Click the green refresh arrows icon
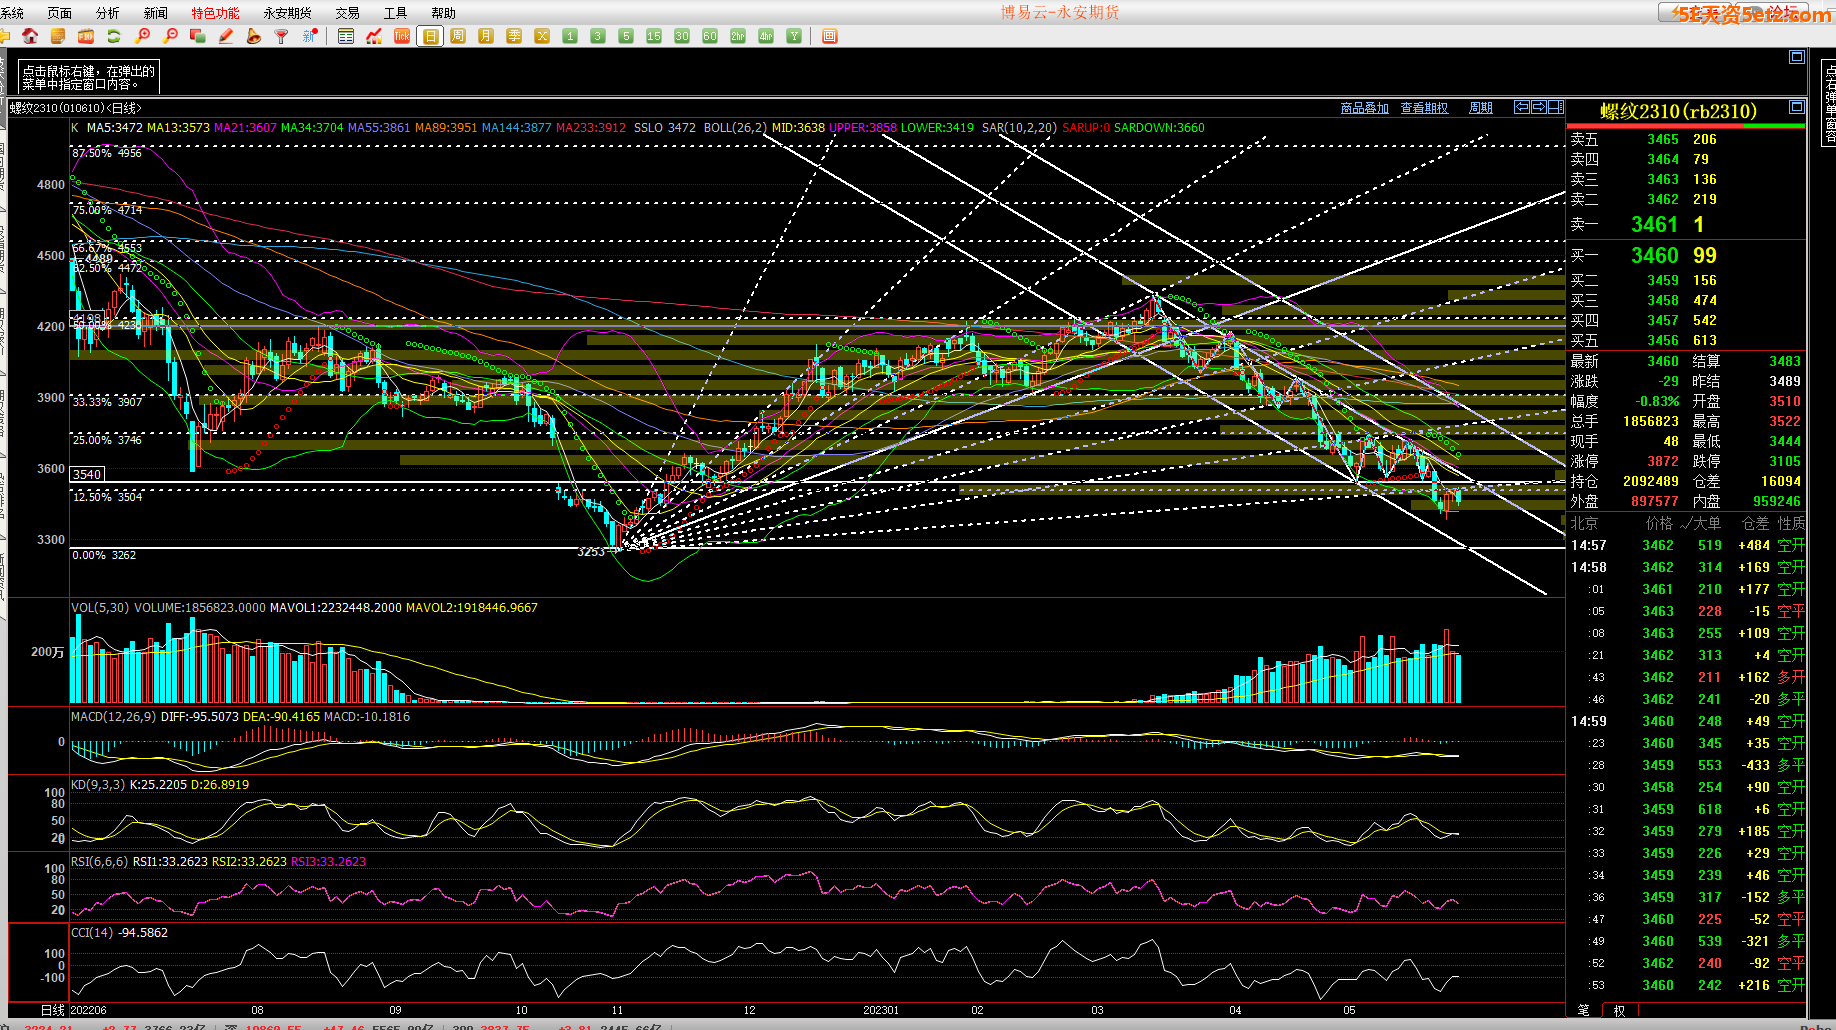 [114, 36]
